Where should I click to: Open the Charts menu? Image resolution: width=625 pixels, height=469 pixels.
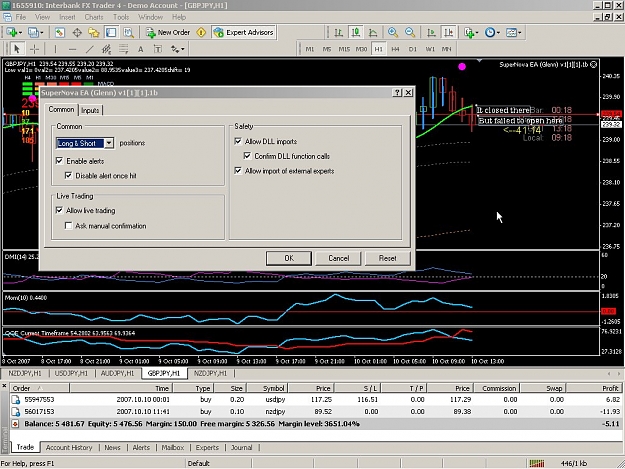(x=94, y=17)
